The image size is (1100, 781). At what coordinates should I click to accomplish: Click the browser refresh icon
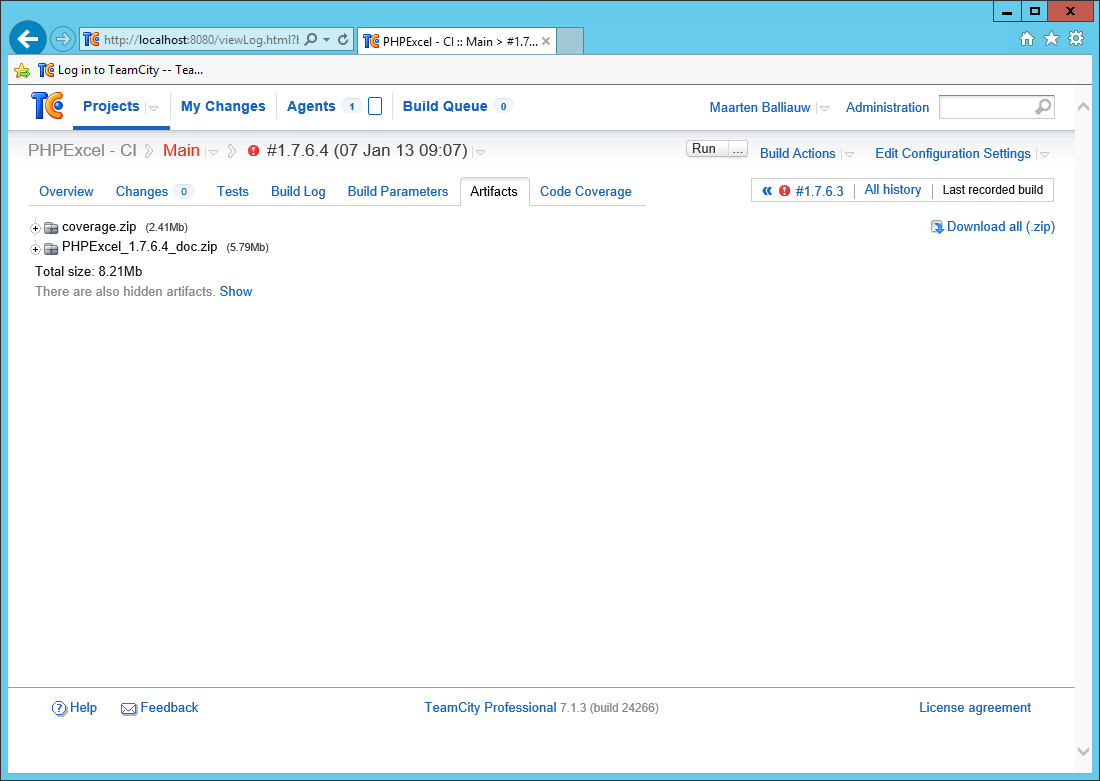(x=343, y=40)
